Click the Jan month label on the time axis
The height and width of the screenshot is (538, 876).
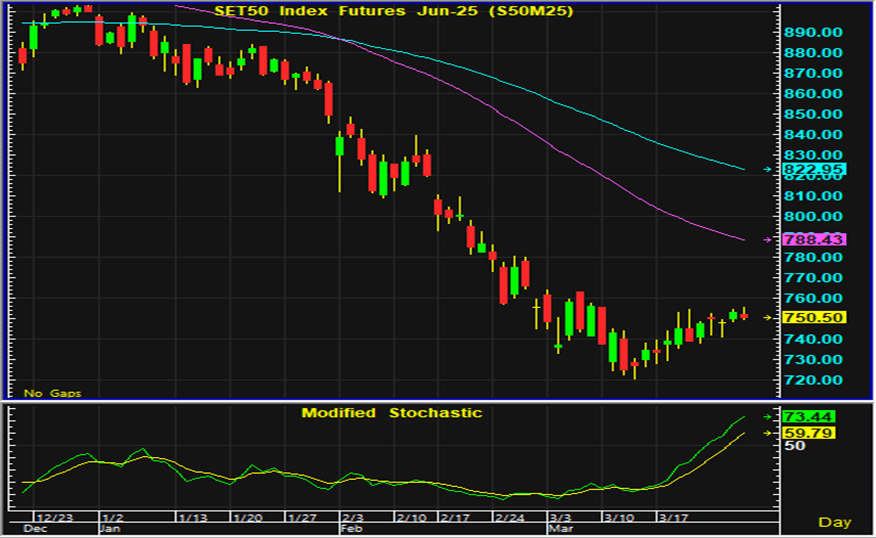[x=110, y=528]
